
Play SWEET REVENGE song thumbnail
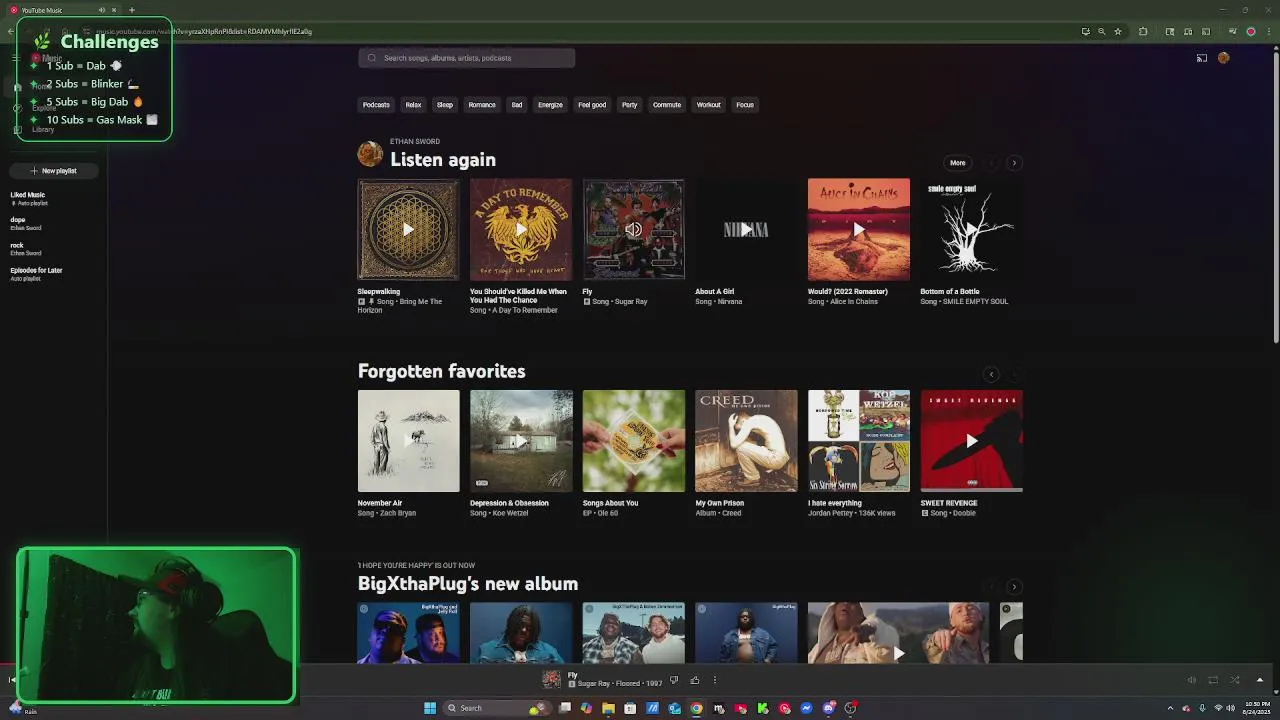pyautogui.click(x=971, y=441)
